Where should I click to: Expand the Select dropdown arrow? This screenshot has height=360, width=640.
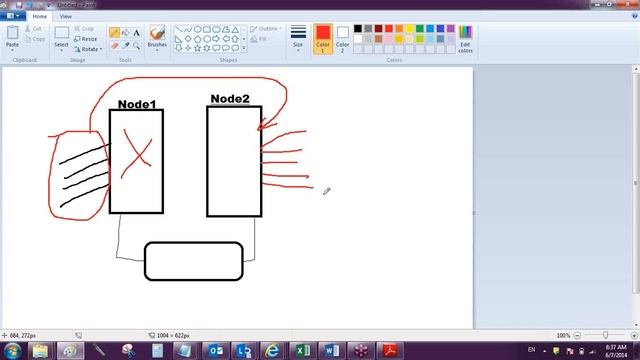tap(61, 50)
